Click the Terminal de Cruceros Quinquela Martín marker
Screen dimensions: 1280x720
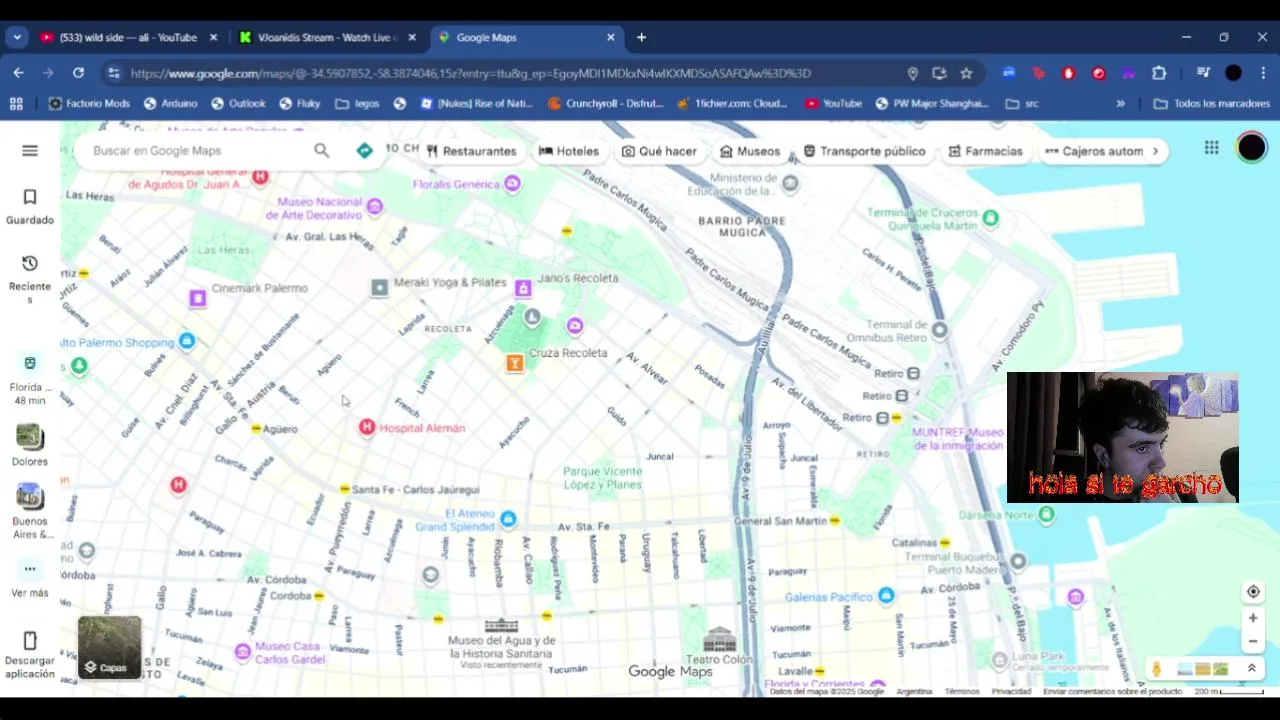point(990,218)
